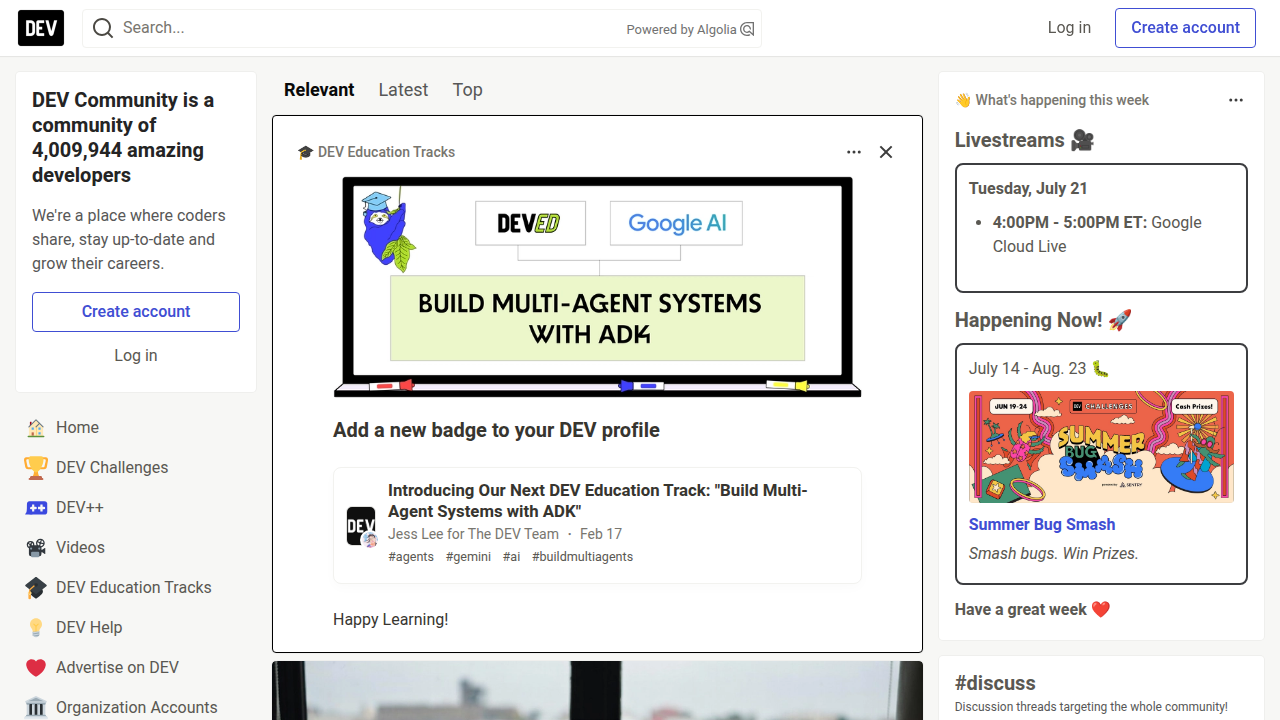This screenshot has height=720, width=1280.
Task: Open DEV Education Tracks card options menu
Action: (x=854, y=152)
